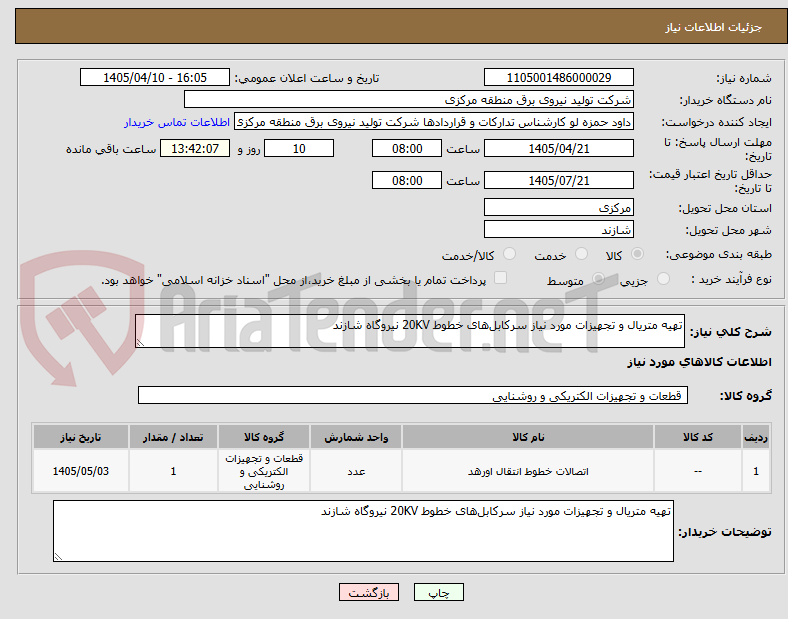Click the ساعت باقی مانده countdown field
788x619 pixels.
pyautogui.click(x=195, y=148)
